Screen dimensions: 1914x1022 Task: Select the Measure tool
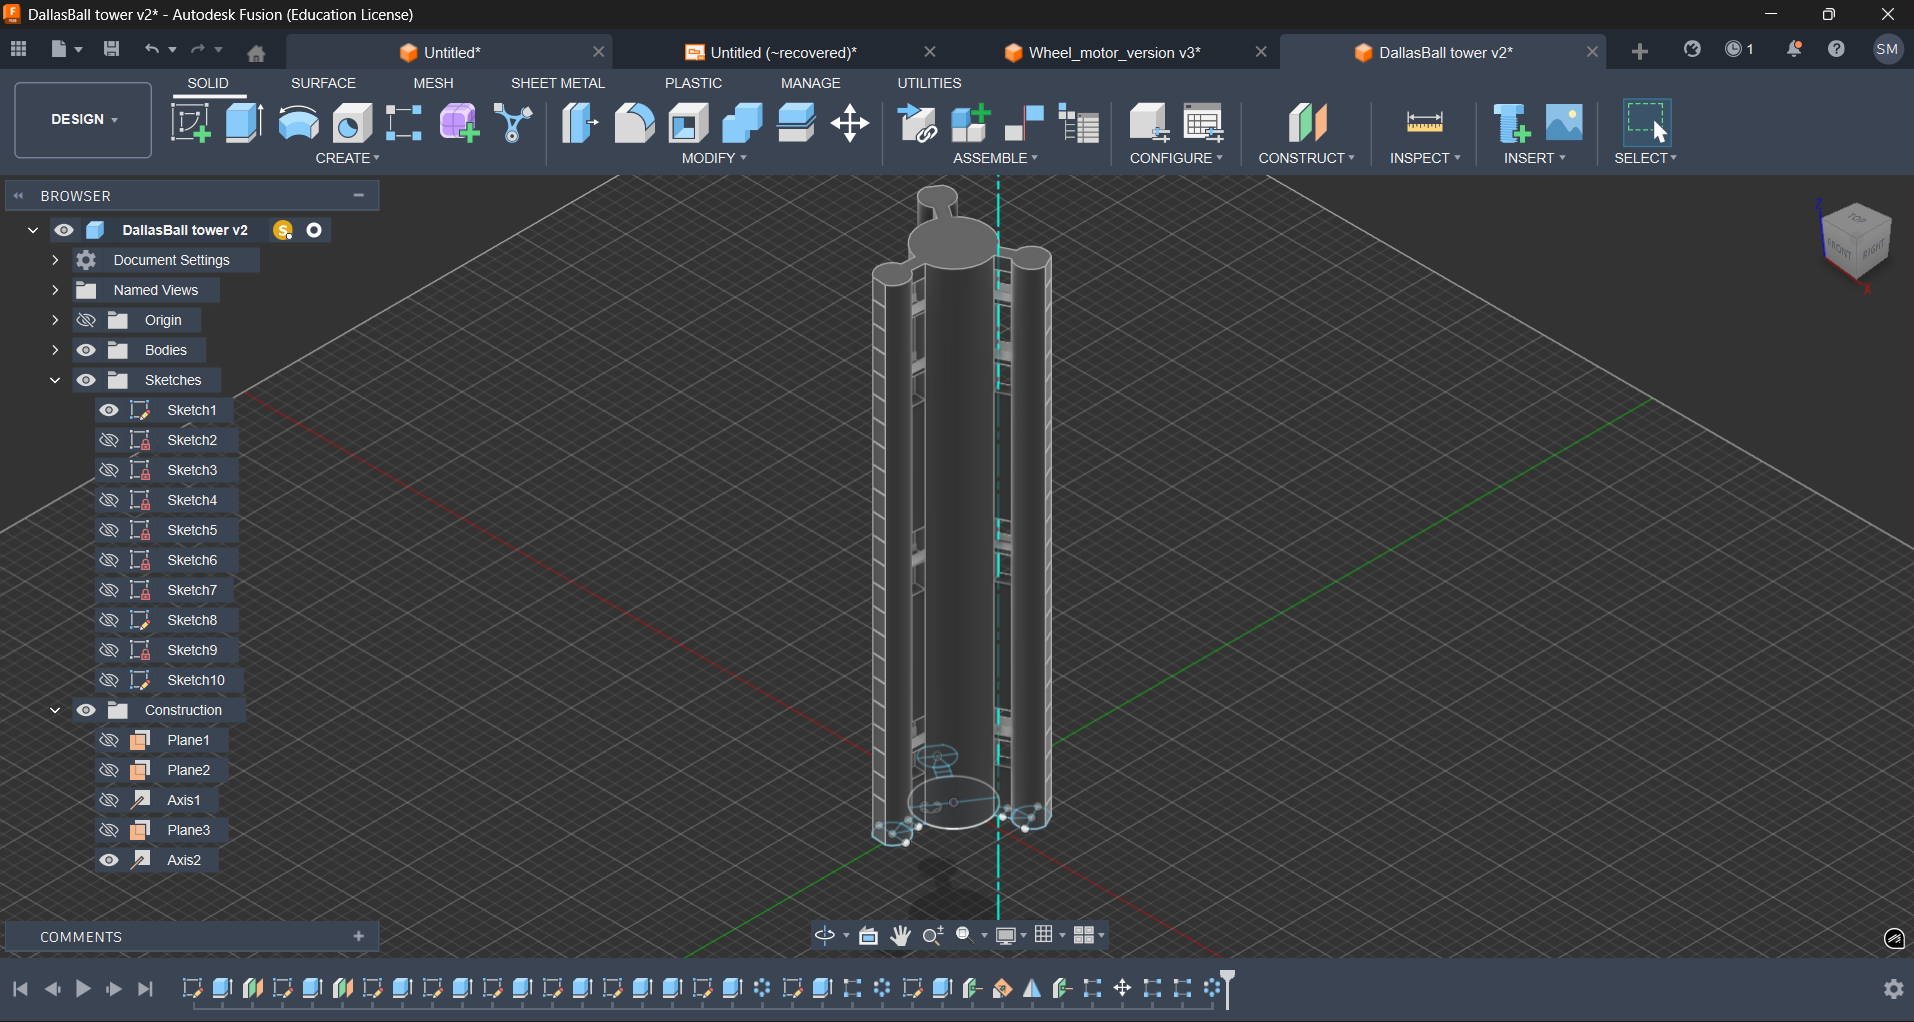tap(1424, 123)
